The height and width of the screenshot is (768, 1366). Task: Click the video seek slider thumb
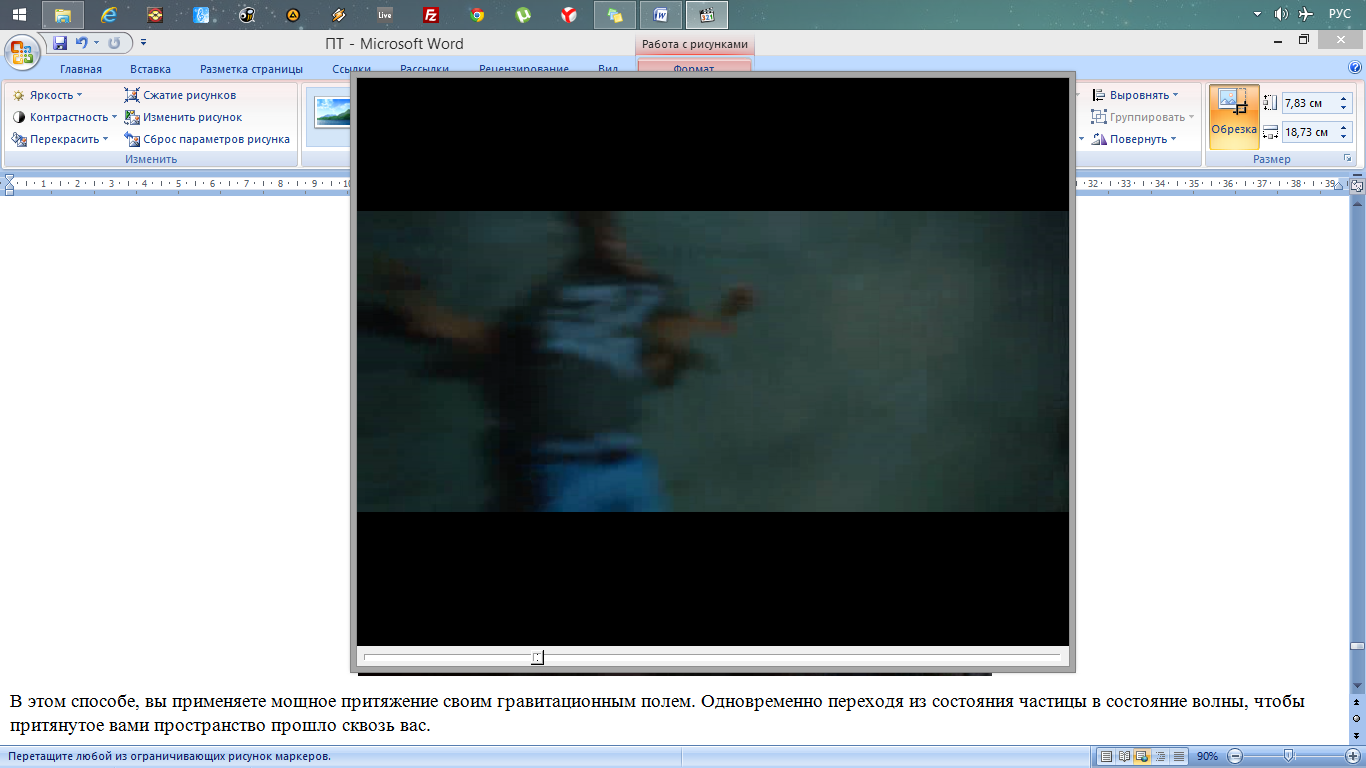pyautogui.click(x=538, y=657)
